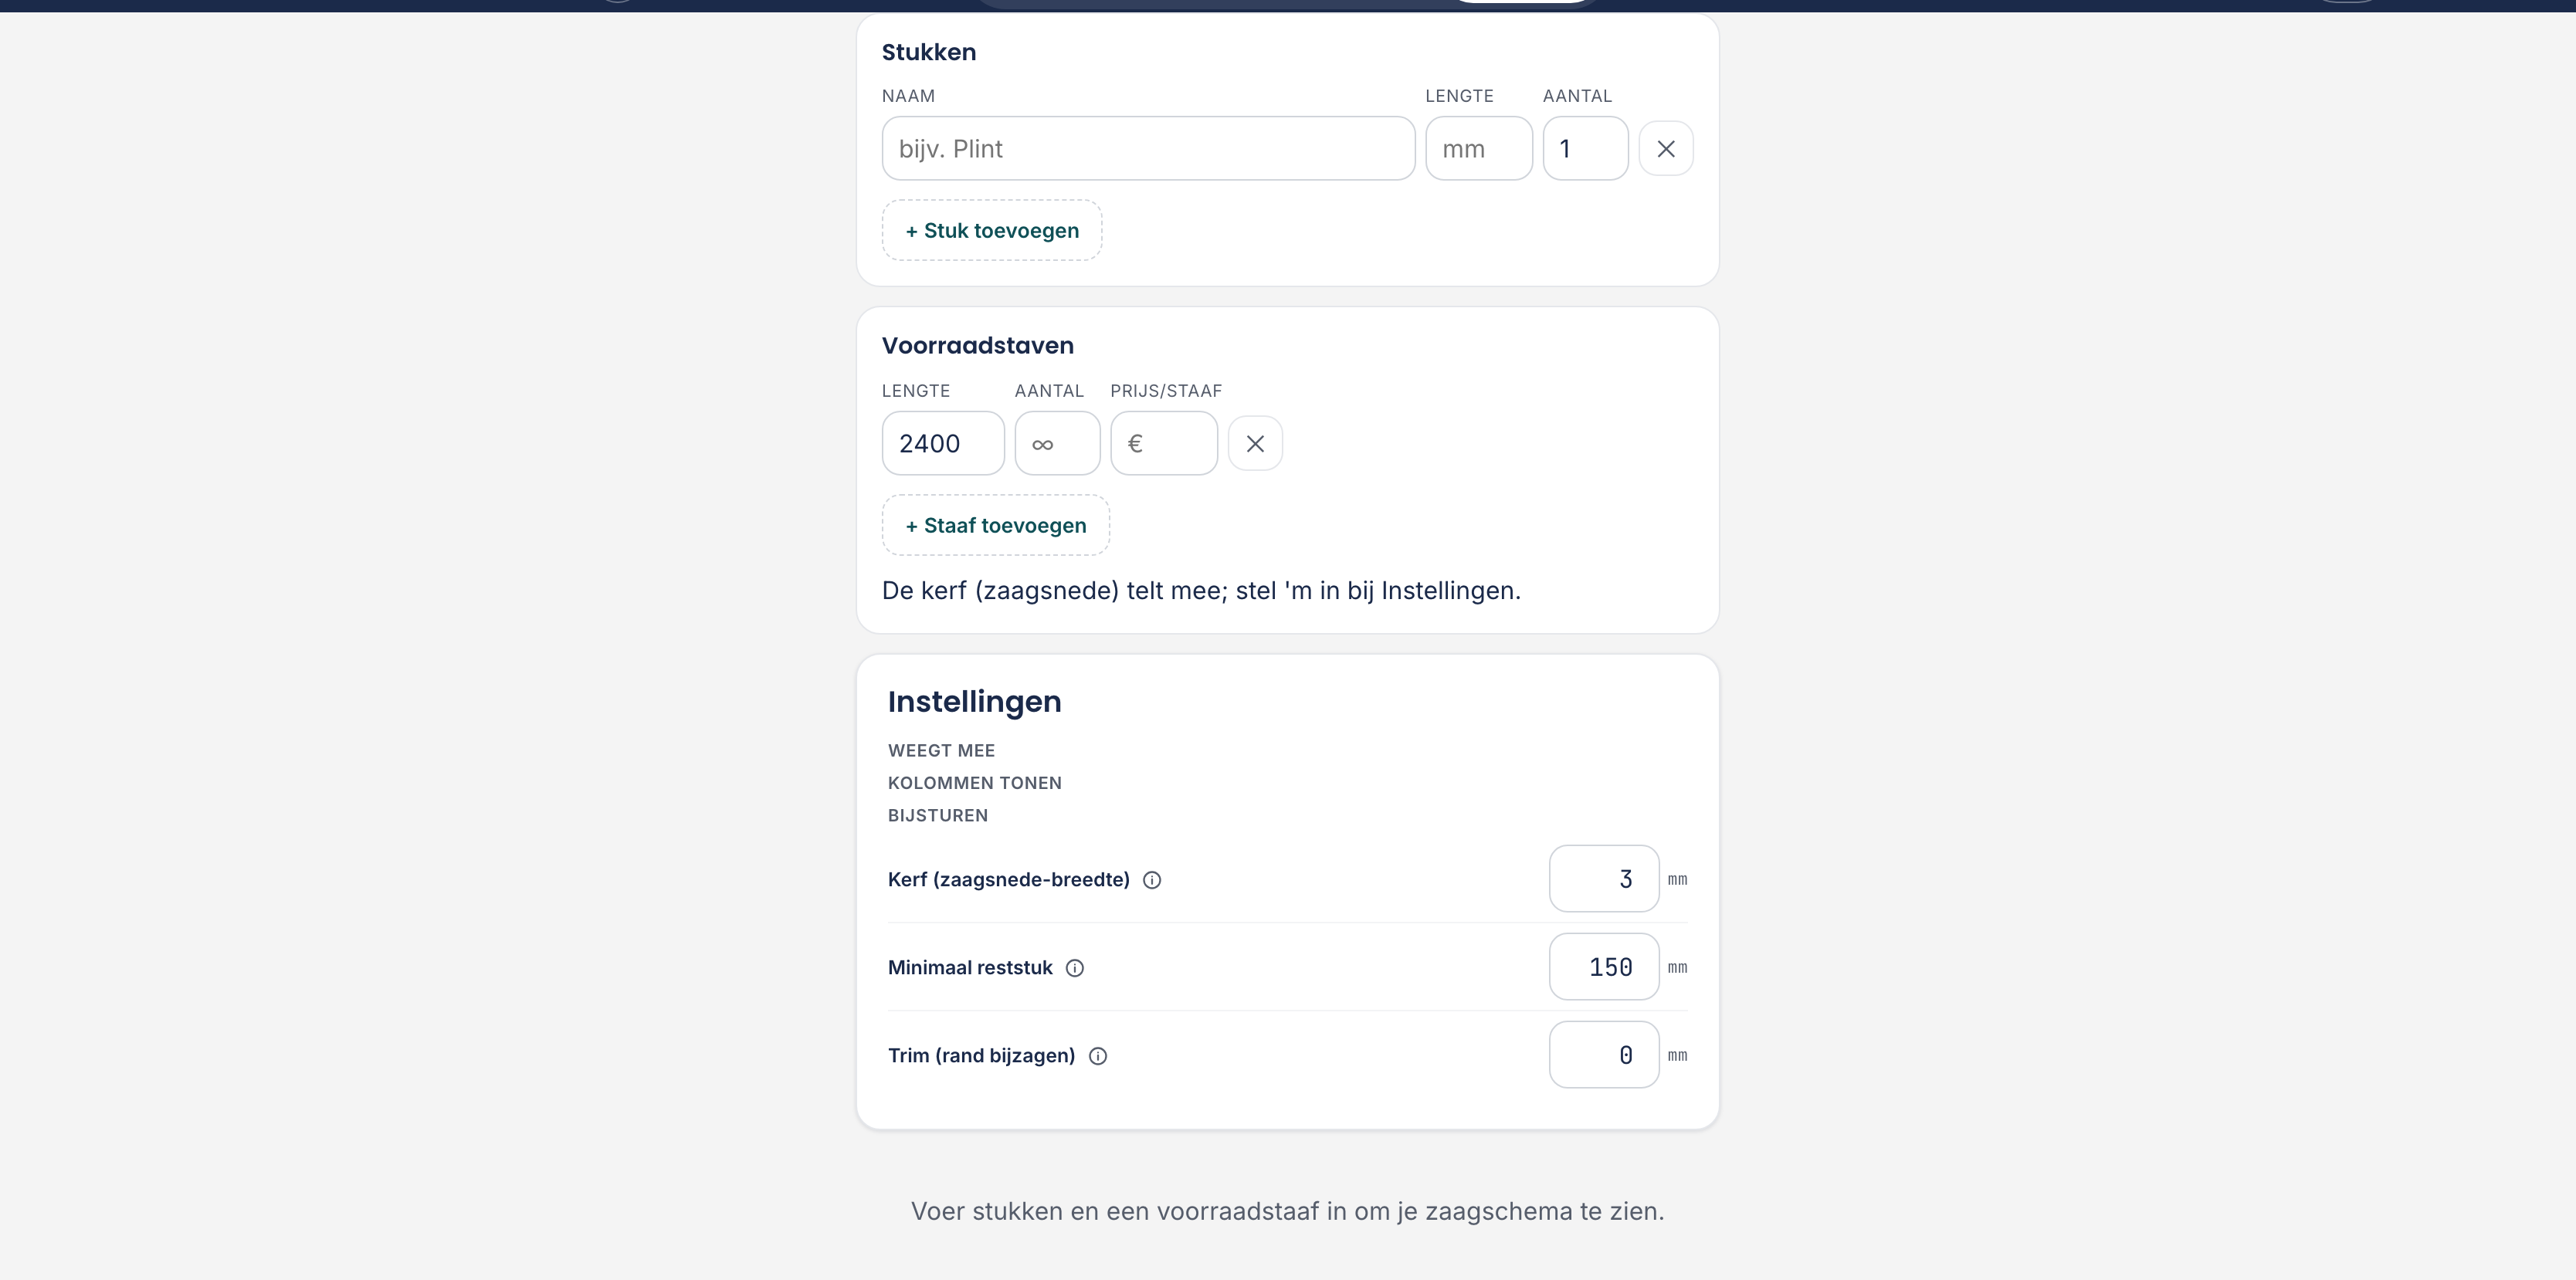The width and height of the screenshot is (2576, 1280).
Task: Click the stock Aantal infinity field
Action: (1057, 443)
